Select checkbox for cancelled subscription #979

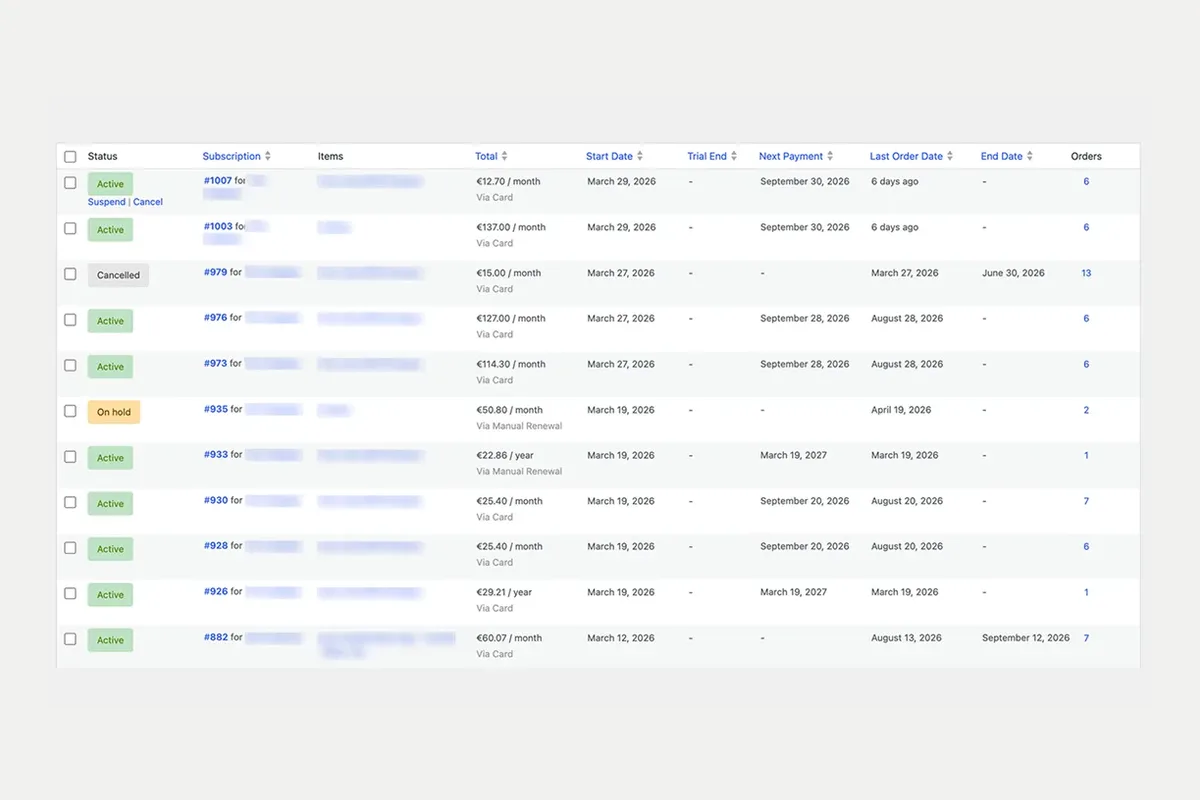coord(70,274)
